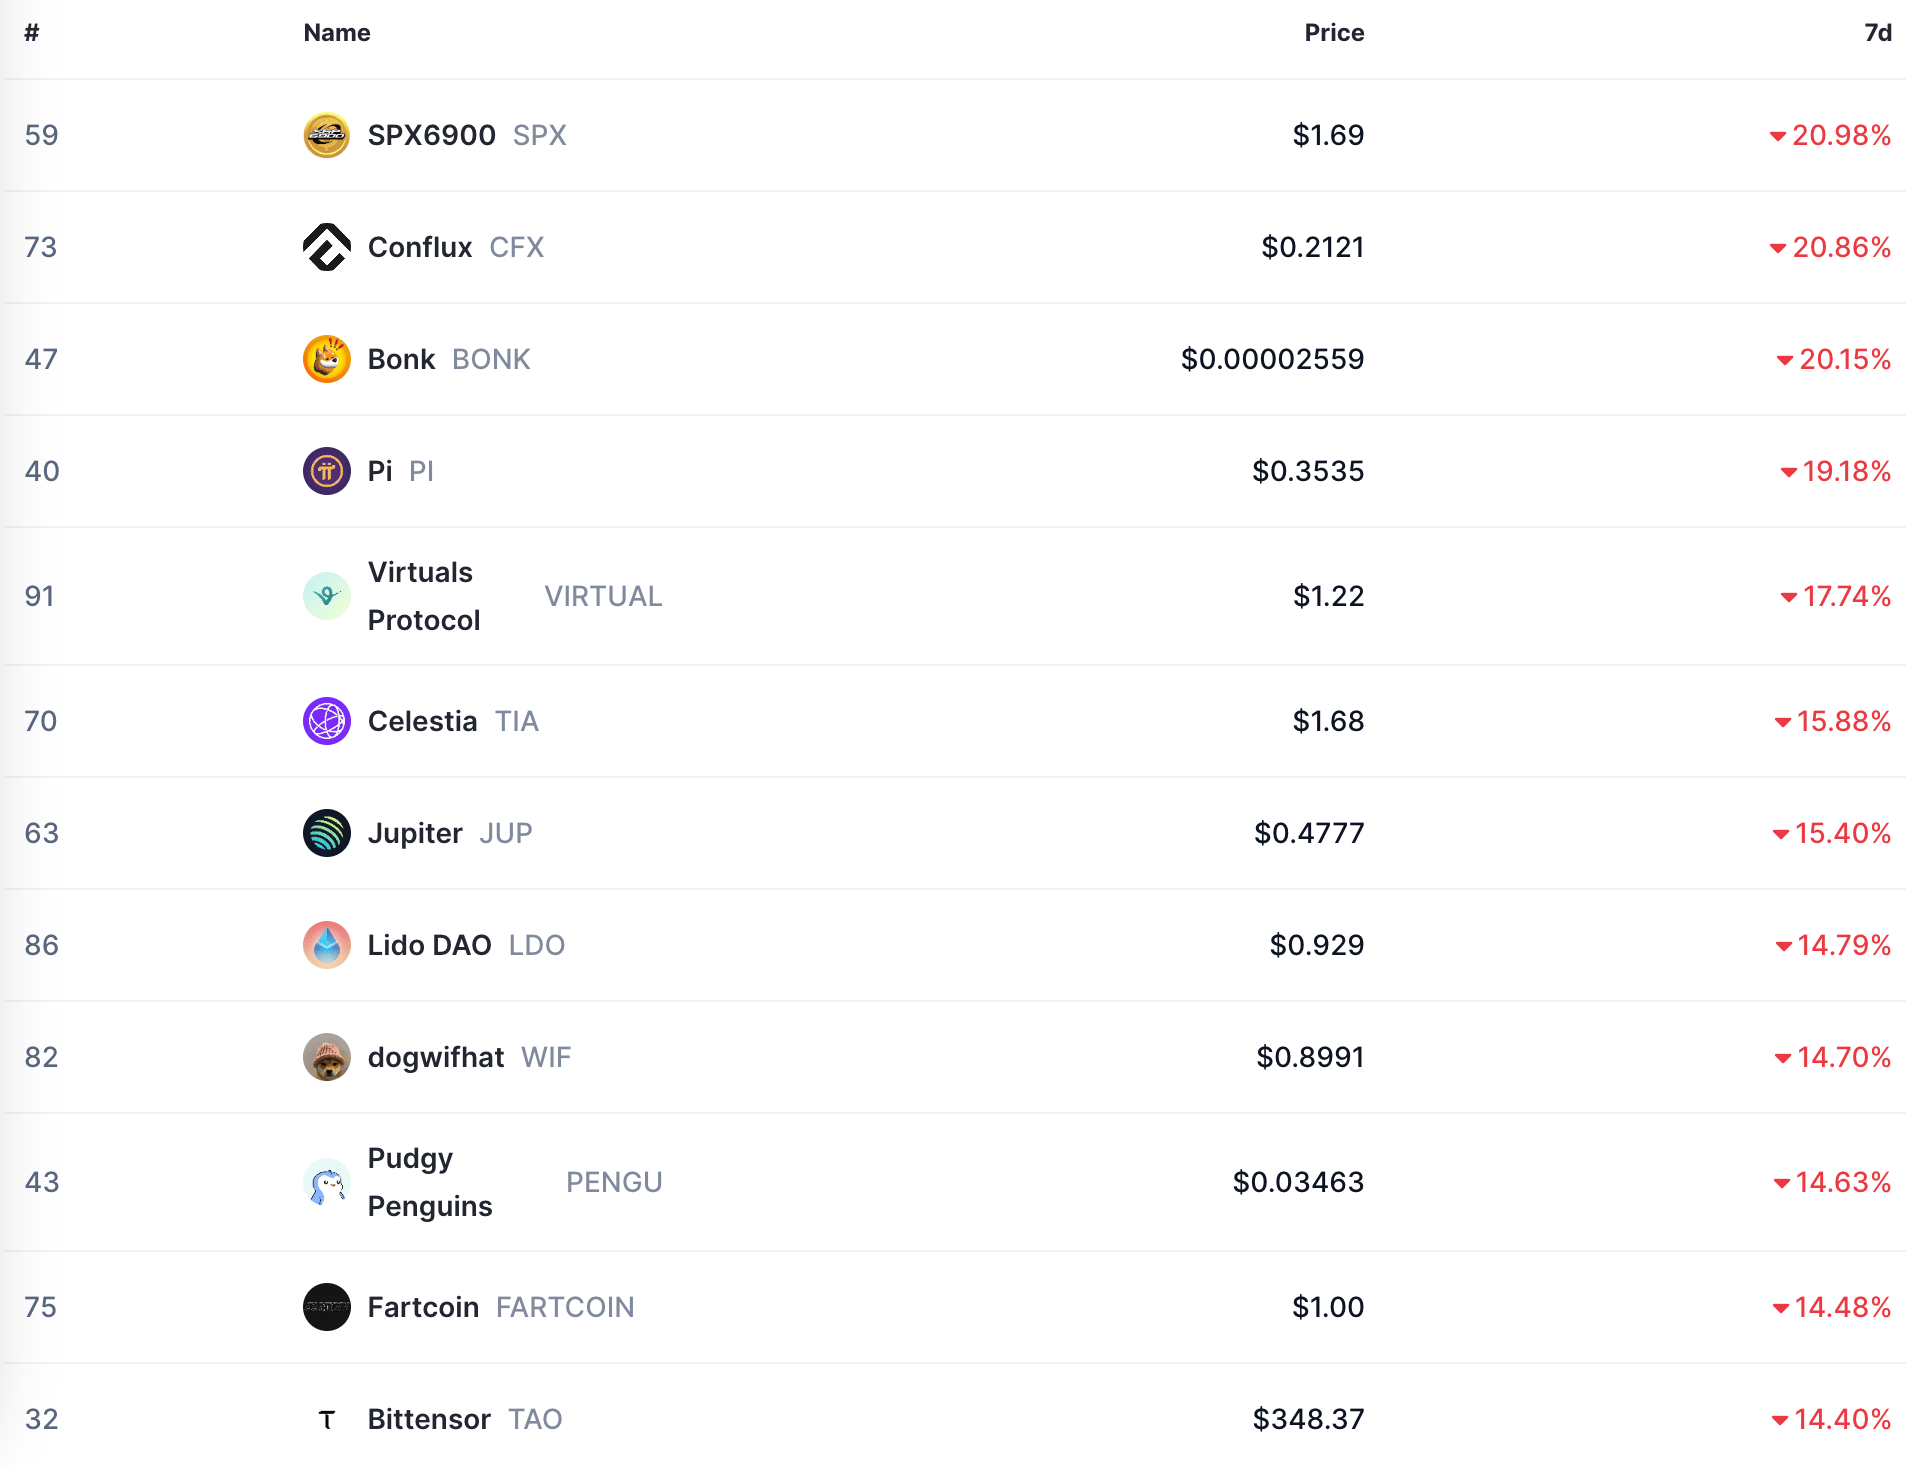Click the Pi network coin icon

point(326,471)
